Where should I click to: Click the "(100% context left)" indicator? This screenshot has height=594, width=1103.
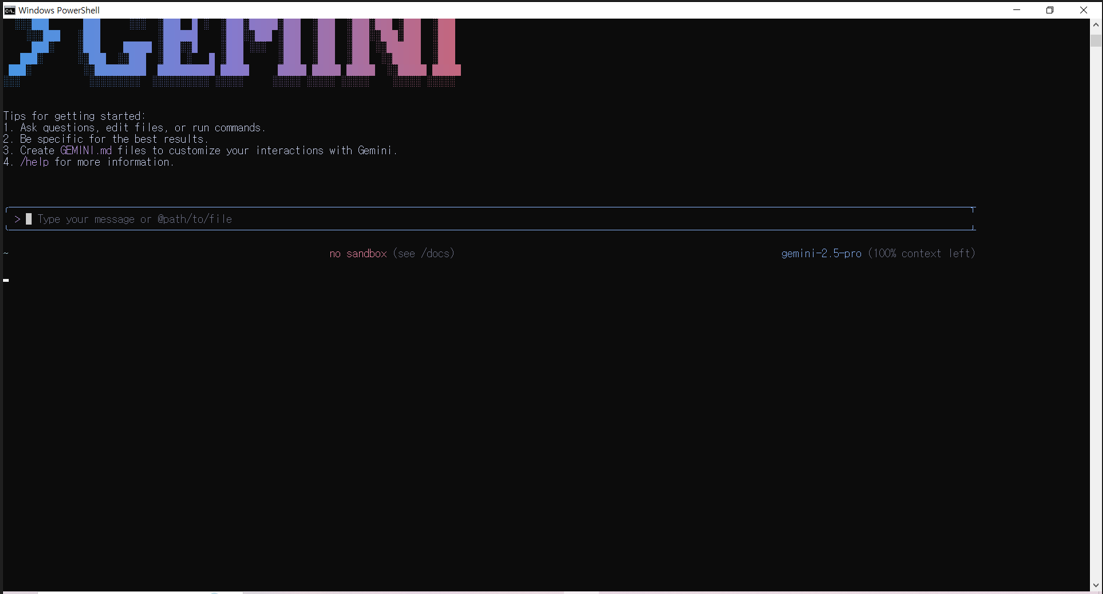click(x=922, y=253)
